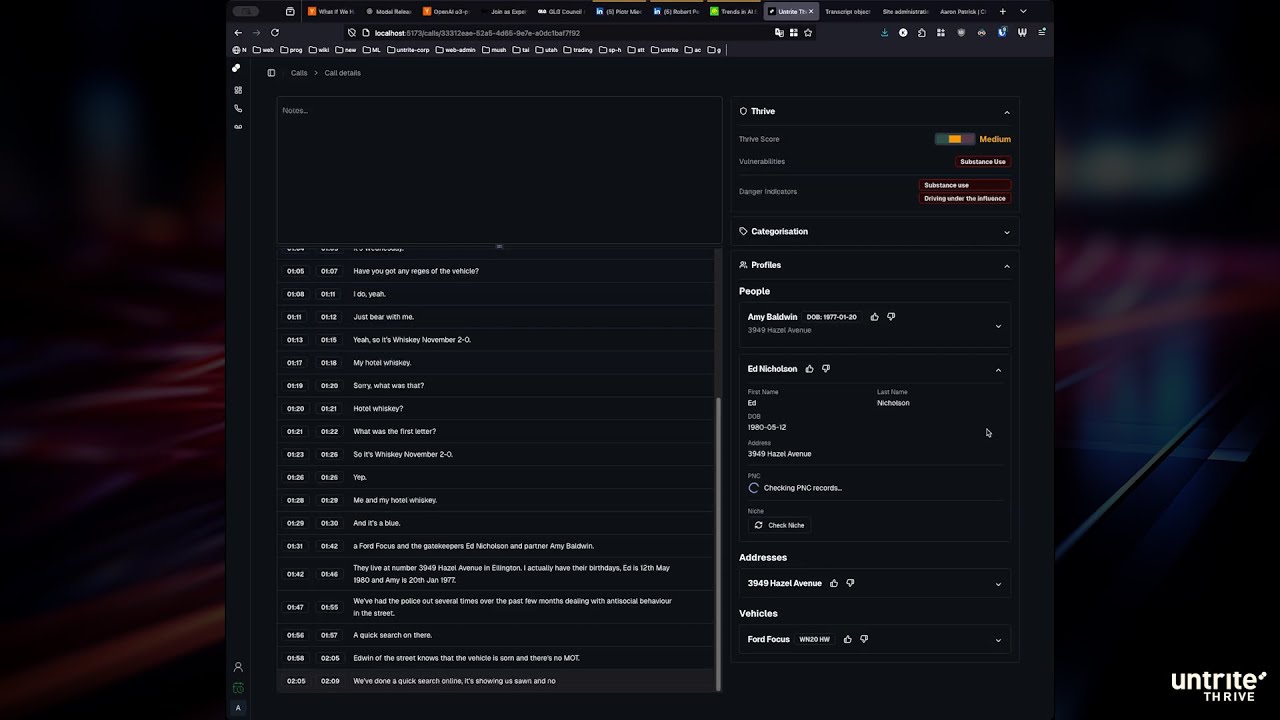Click inside the Notes text area

point(499,170)
